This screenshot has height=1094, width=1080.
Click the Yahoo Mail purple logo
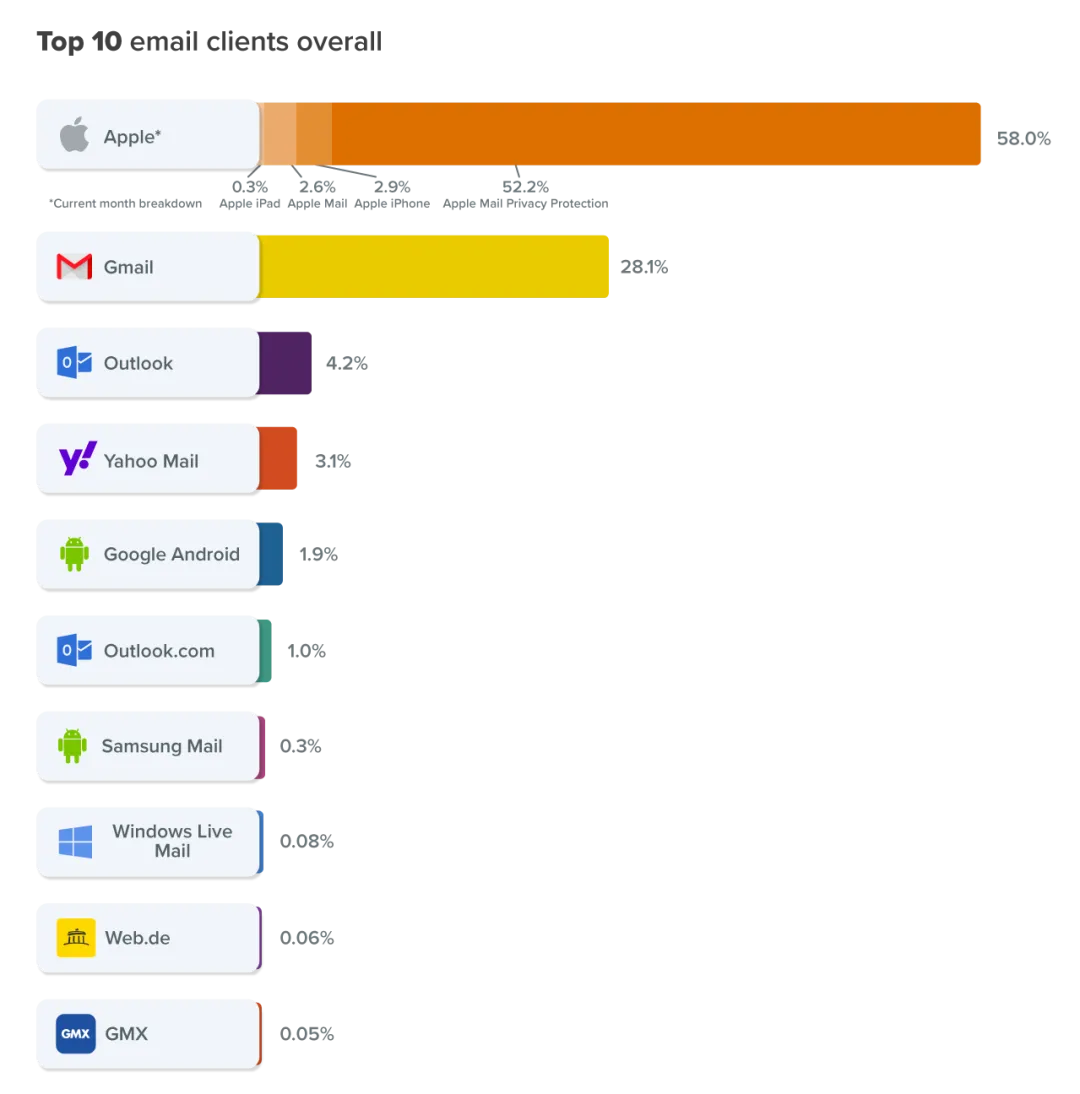(x=77, y=458)
